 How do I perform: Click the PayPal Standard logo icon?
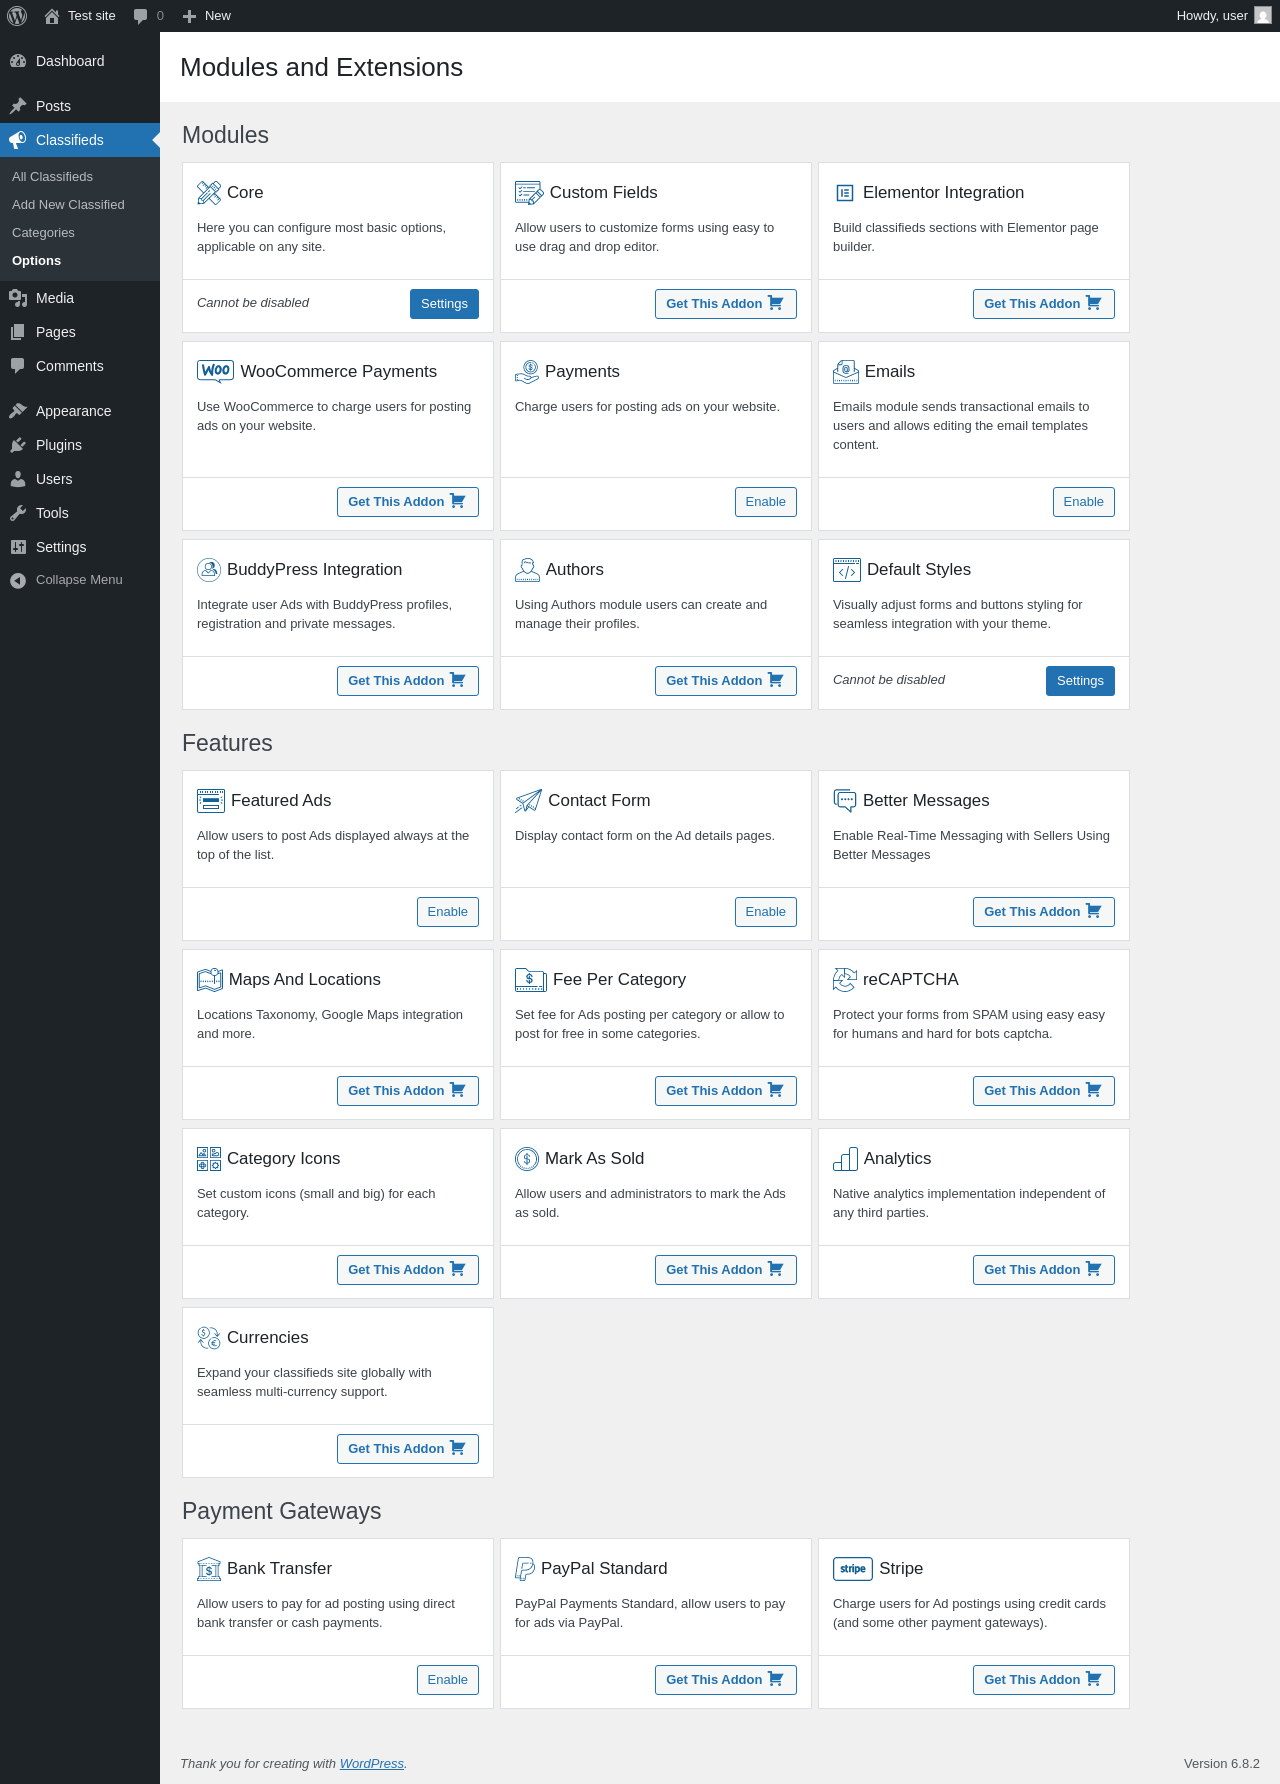pos(525,1568)
